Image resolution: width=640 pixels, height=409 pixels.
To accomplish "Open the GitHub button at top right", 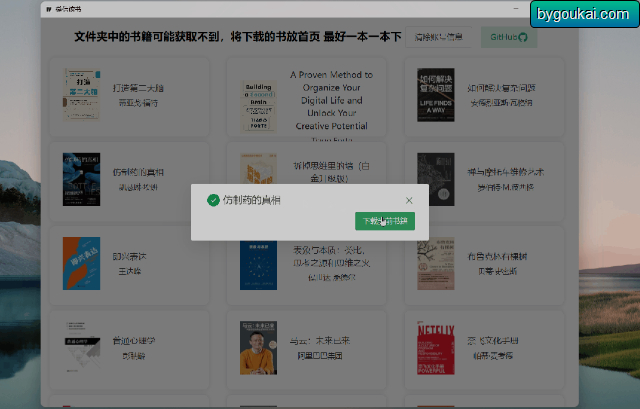I will pos(509,37).
